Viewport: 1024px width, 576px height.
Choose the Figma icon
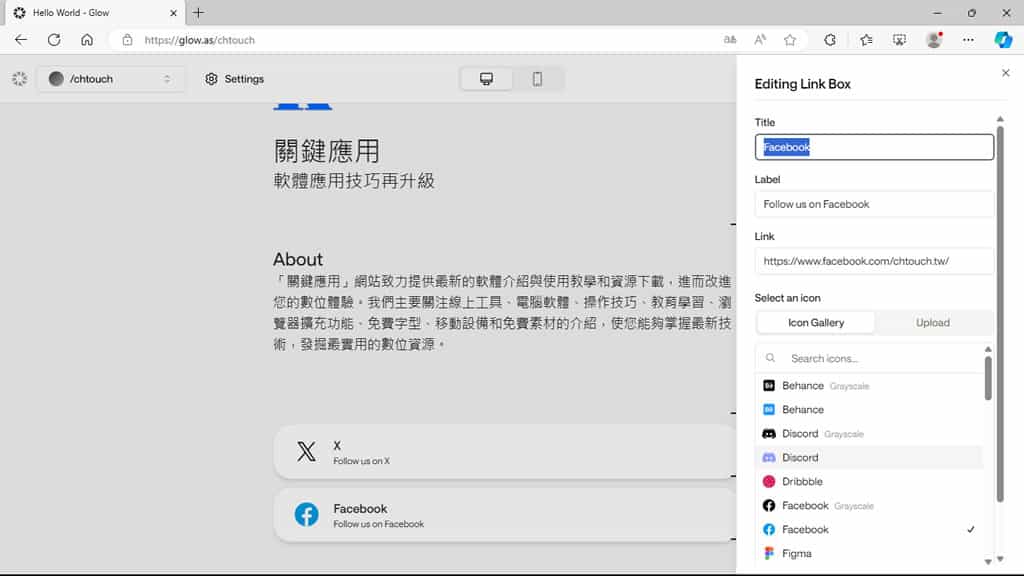click(x=871, y=553)
